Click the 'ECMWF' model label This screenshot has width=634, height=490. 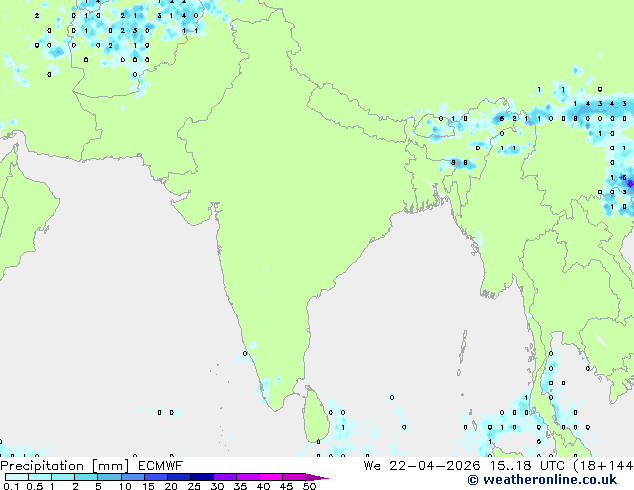[161, 466]
